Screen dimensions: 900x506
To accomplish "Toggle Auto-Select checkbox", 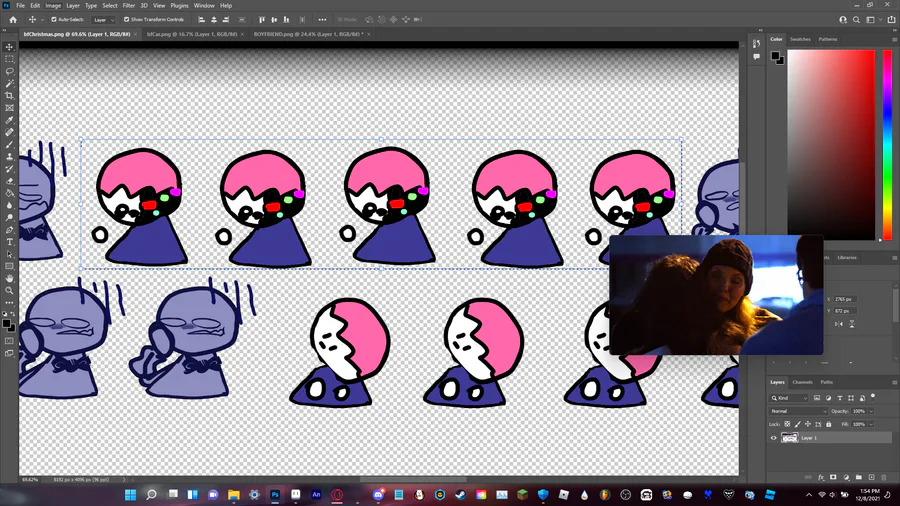I will point(54,20).
